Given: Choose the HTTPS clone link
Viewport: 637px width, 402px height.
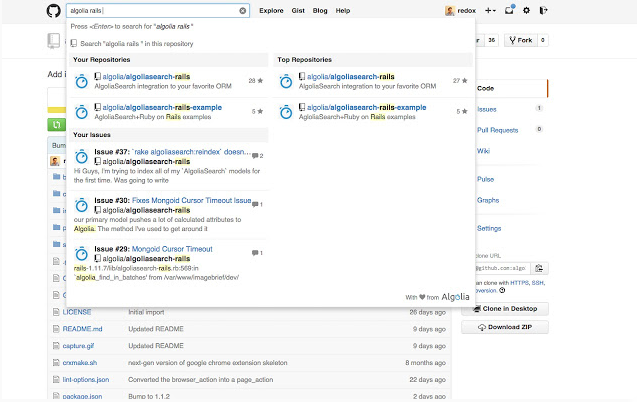Looking at the screenshot, I should click(x=519, y=283).
